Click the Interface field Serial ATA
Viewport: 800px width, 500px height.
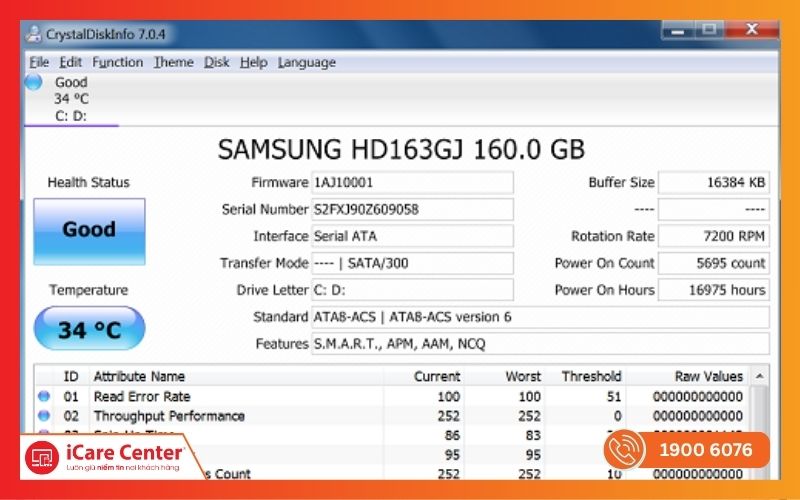pos(412,236)
